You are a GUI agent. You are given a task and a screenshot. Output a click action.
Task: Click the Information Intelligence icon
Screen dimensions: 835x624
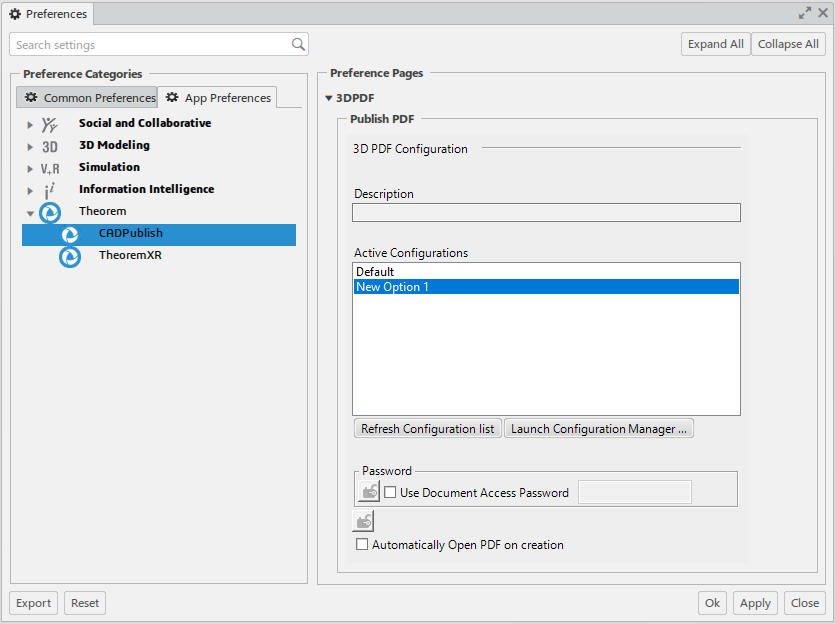tap(50, 190)
